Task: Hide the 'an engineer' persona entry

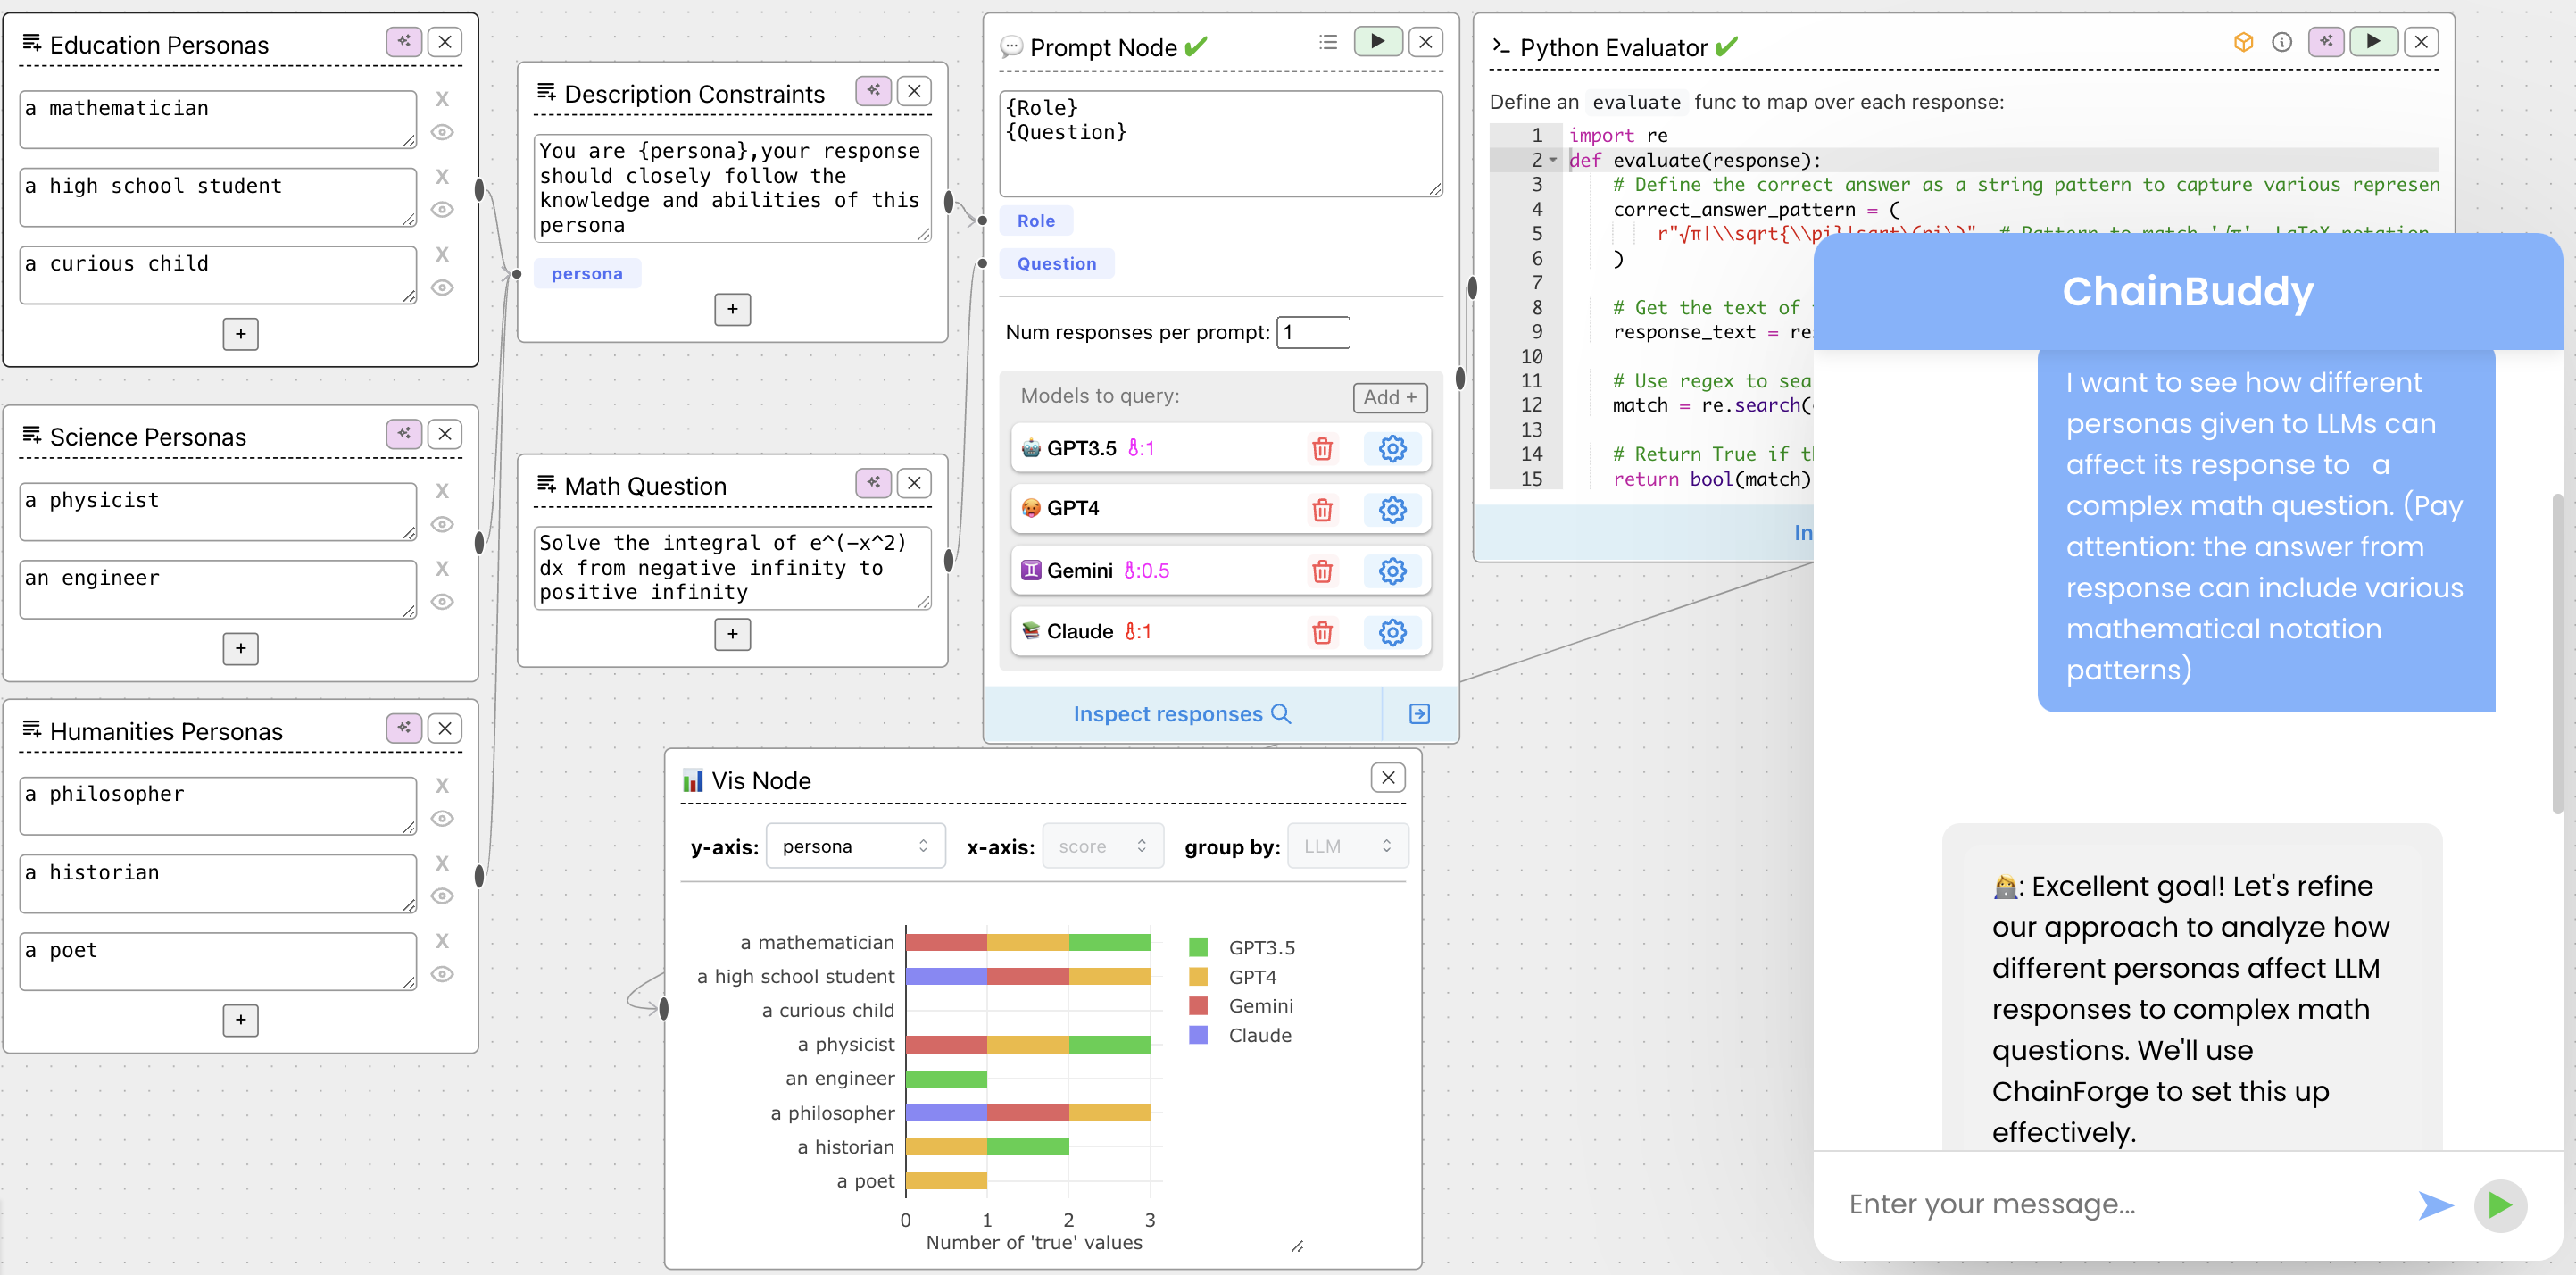Action: click(x=442, y=602)
